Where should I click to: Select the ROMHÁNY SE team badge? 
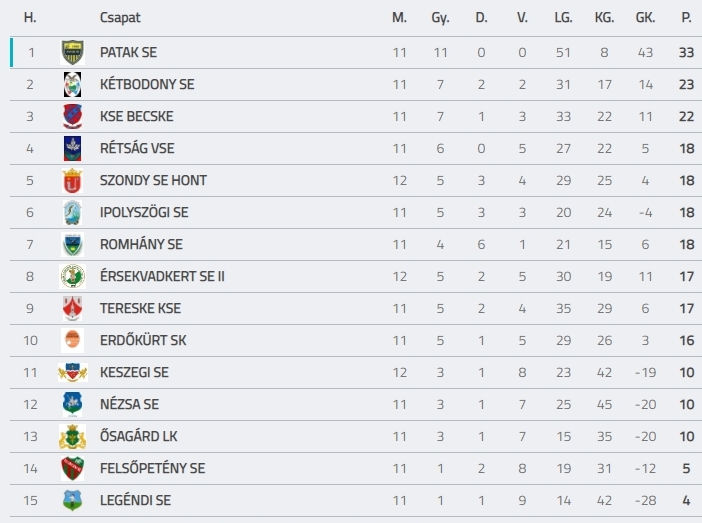pyautogui.click(x=72, y=244)
